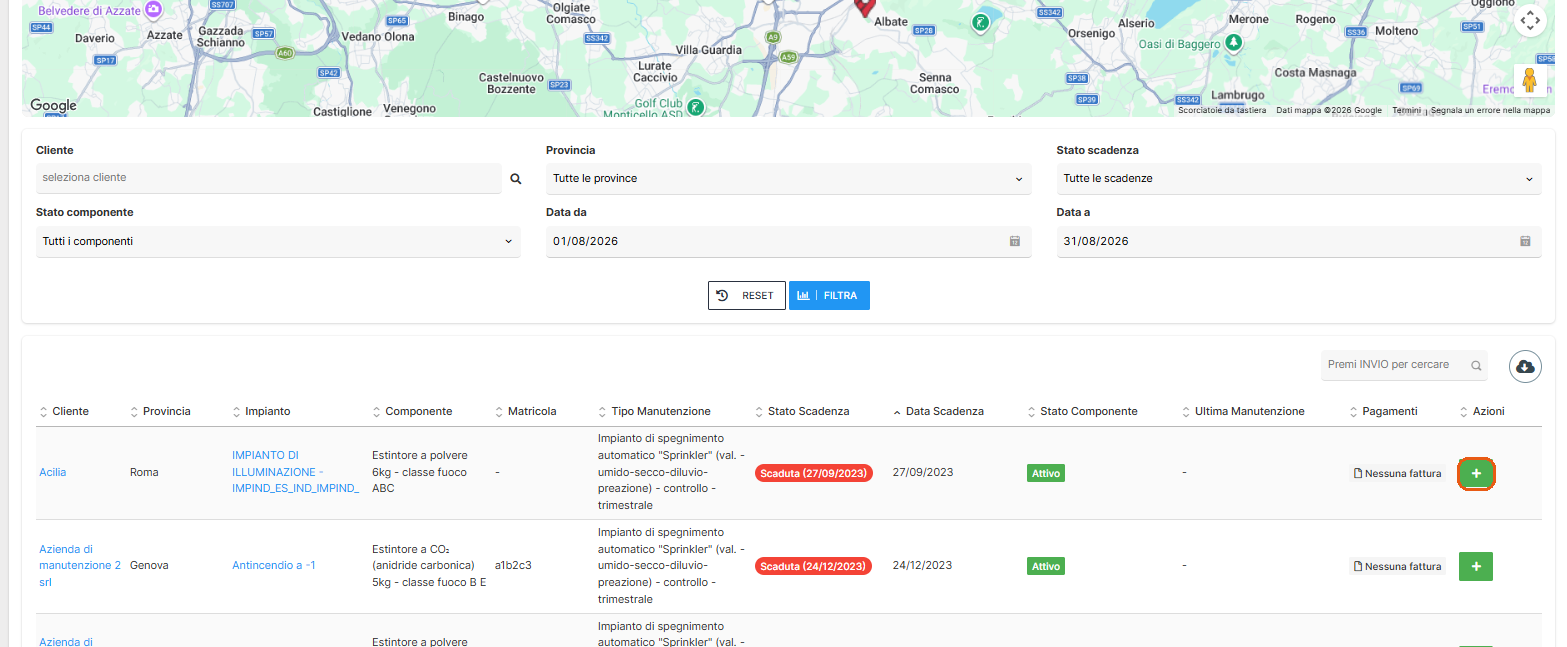Click the search magnifier next to Cliente field
The width and height of the screenshot is (1567, 647).
coord(516,179)
